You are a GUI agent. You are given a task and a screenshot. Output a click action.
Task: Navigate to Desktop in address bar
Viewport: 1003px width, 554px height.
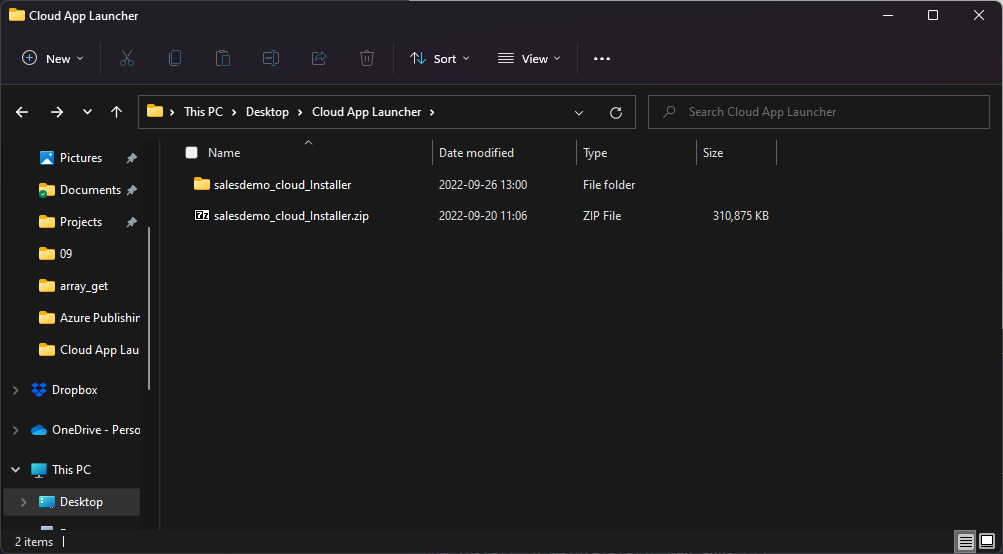point(267,112)
